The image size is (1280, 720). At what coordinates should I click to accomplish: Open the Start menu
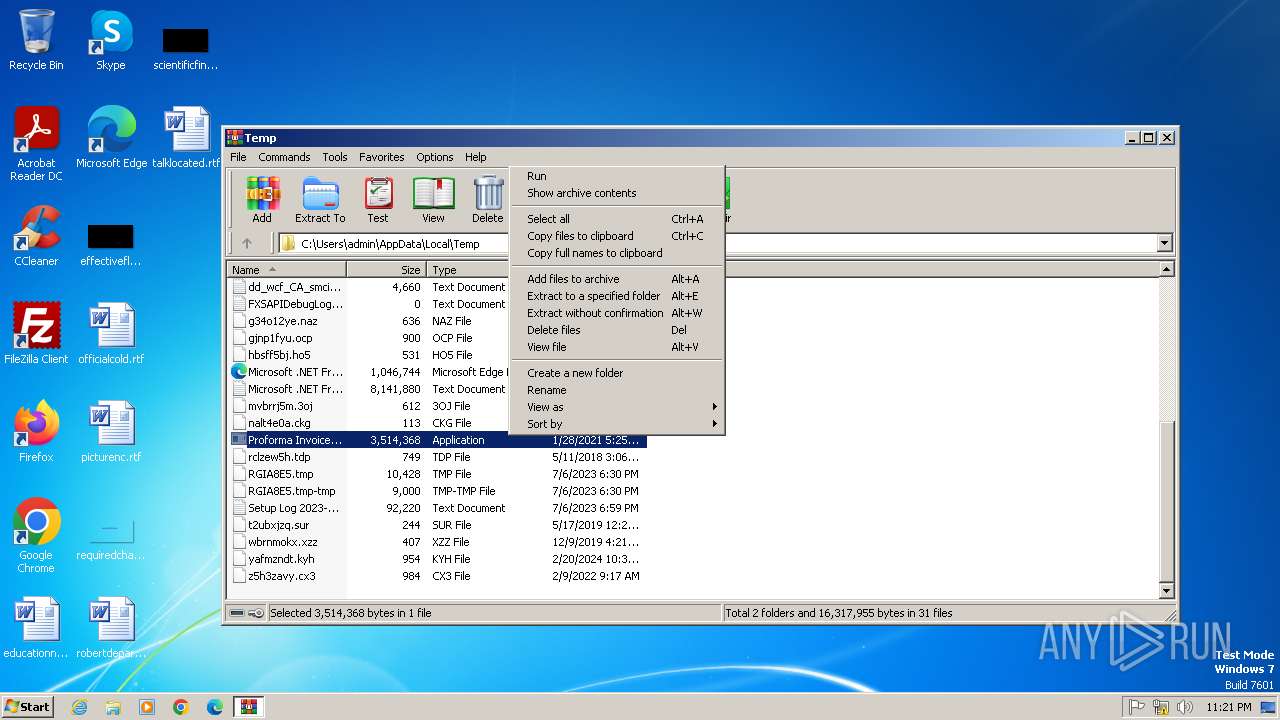27,707
